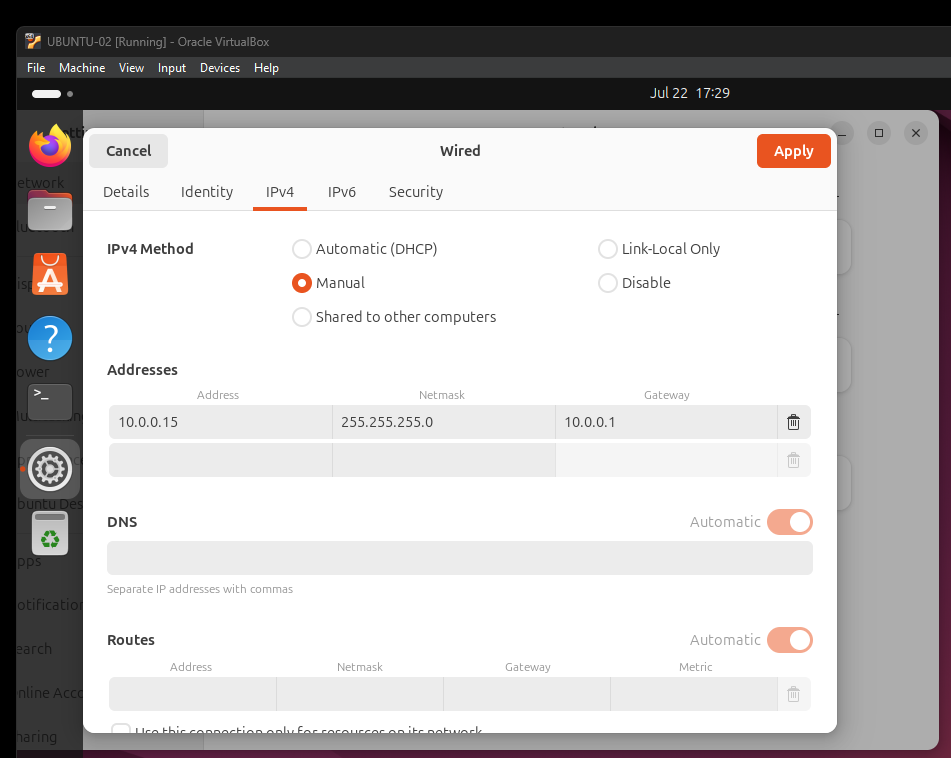951x758 pixels.
Task: Open the Security tab
Action: 415,192
